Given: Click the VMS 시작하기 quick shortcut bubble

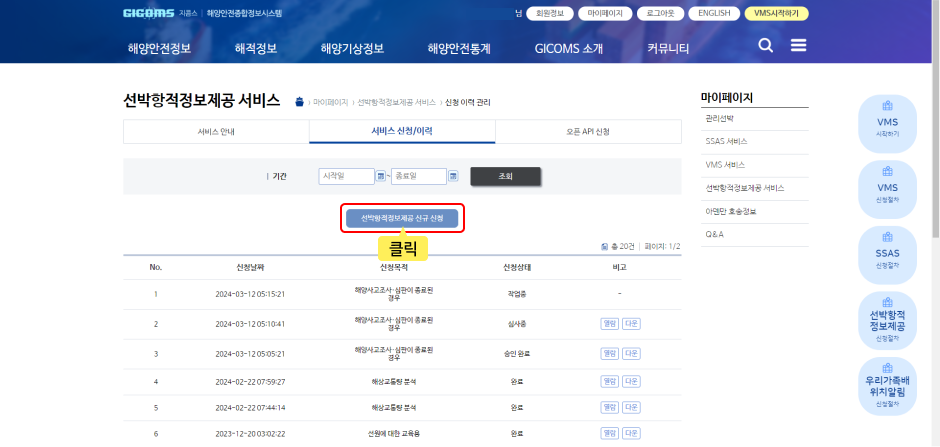Looking at the screenshot, I should [x=887, y=123].
